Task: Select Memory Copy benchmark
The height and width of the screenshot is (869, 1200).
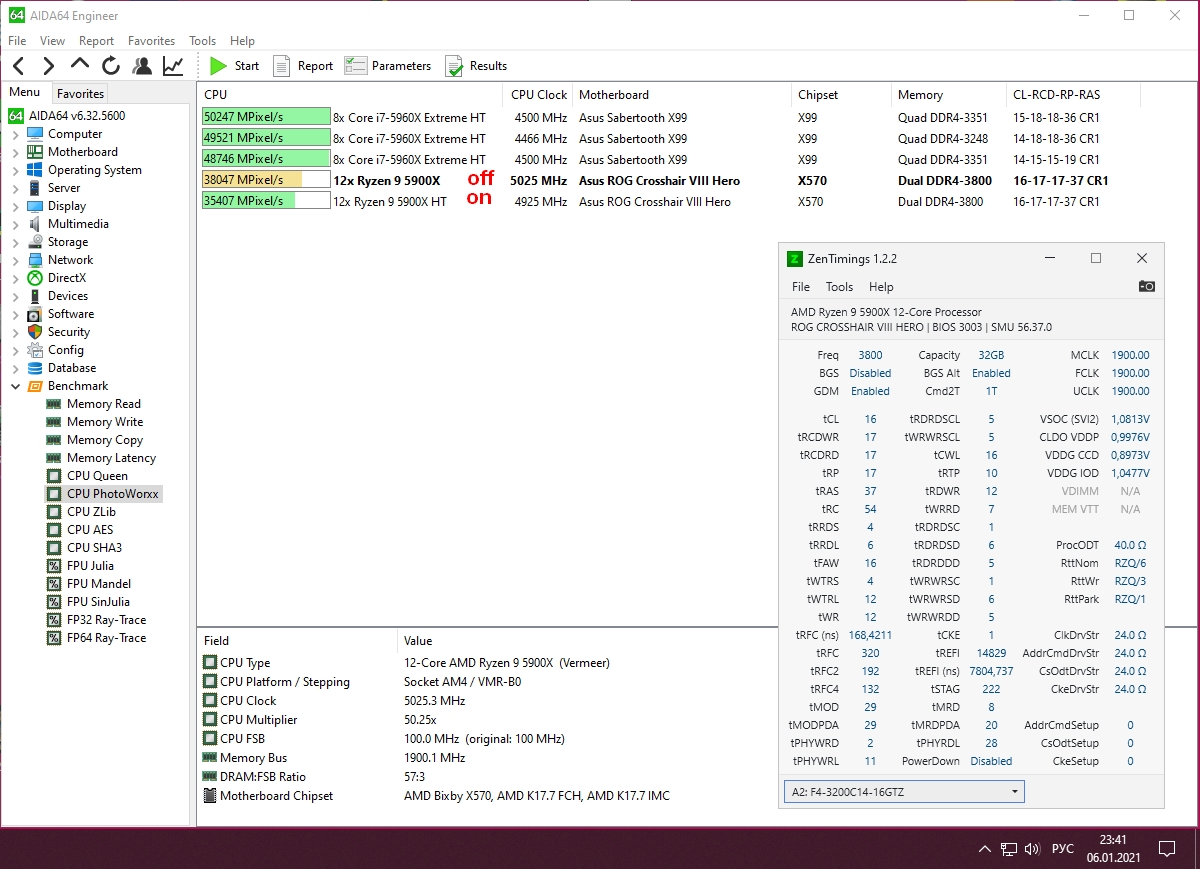Action: pyautogui.click(x=105, y=440)
